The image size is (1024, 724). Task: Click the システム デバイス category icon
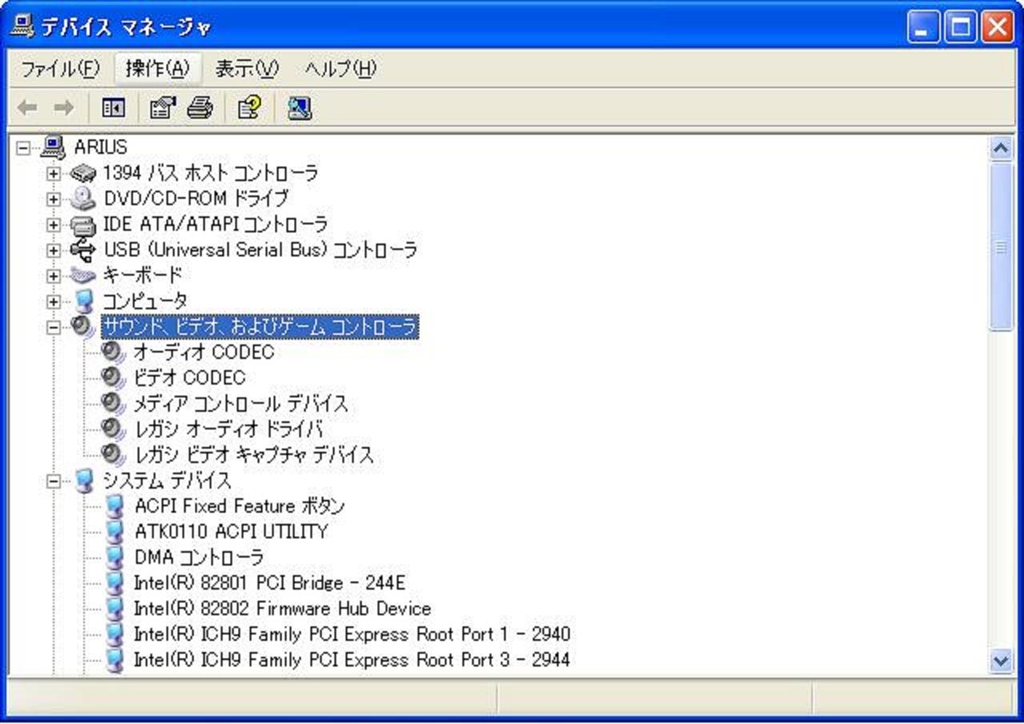point(84,480)
